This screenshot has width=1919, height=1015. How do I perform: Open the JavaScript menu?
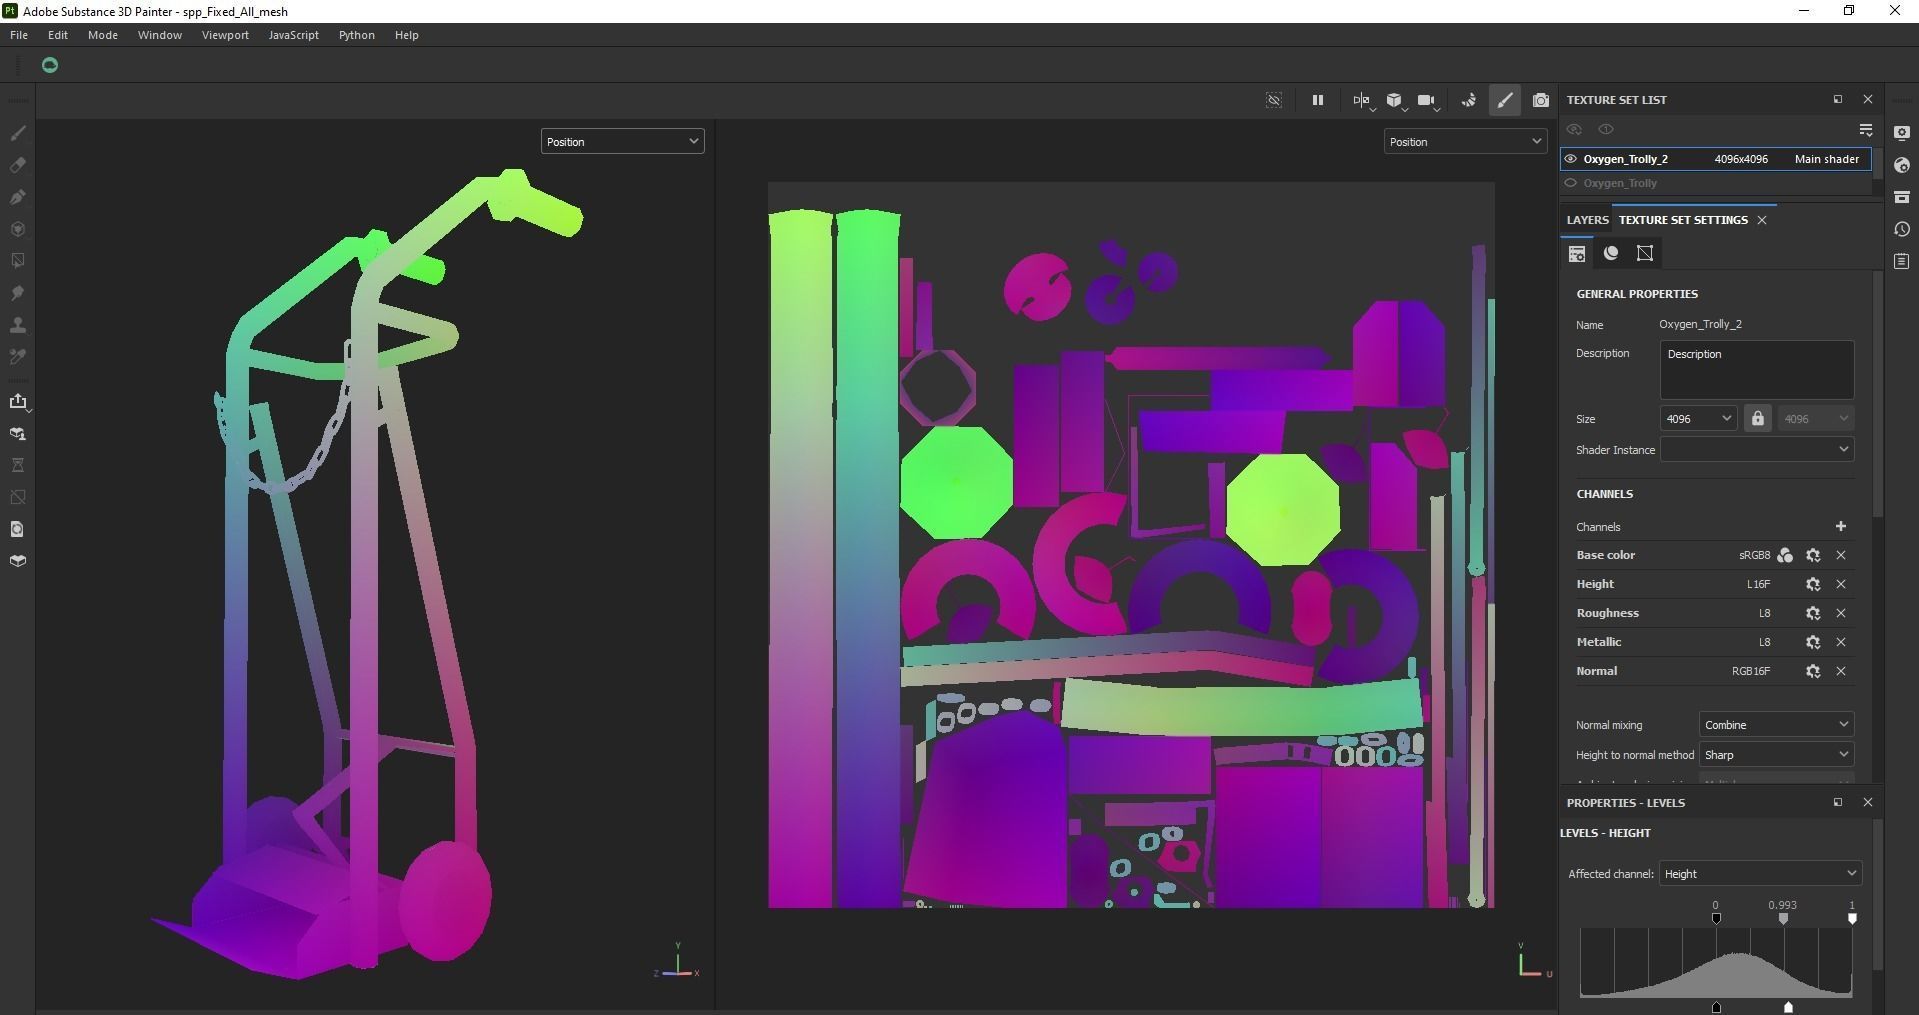294,35
